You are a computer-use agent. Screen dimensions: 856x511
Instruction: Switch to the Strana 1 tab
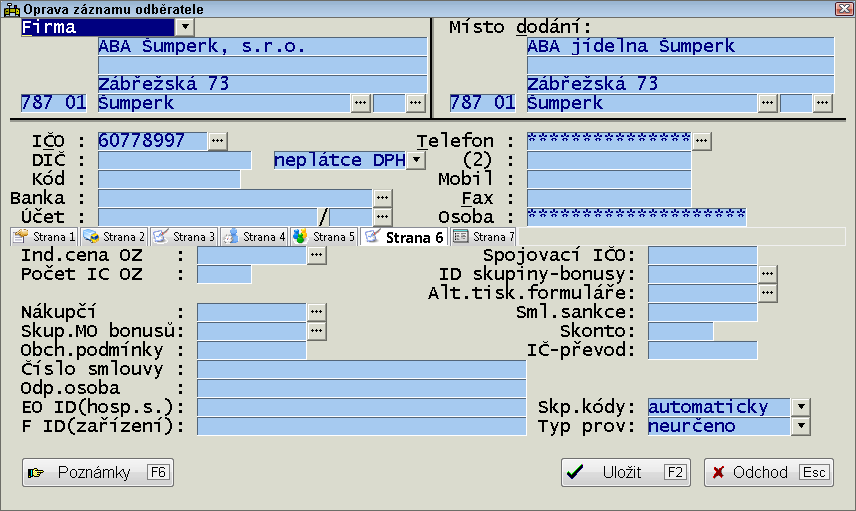tap(46, 237)
